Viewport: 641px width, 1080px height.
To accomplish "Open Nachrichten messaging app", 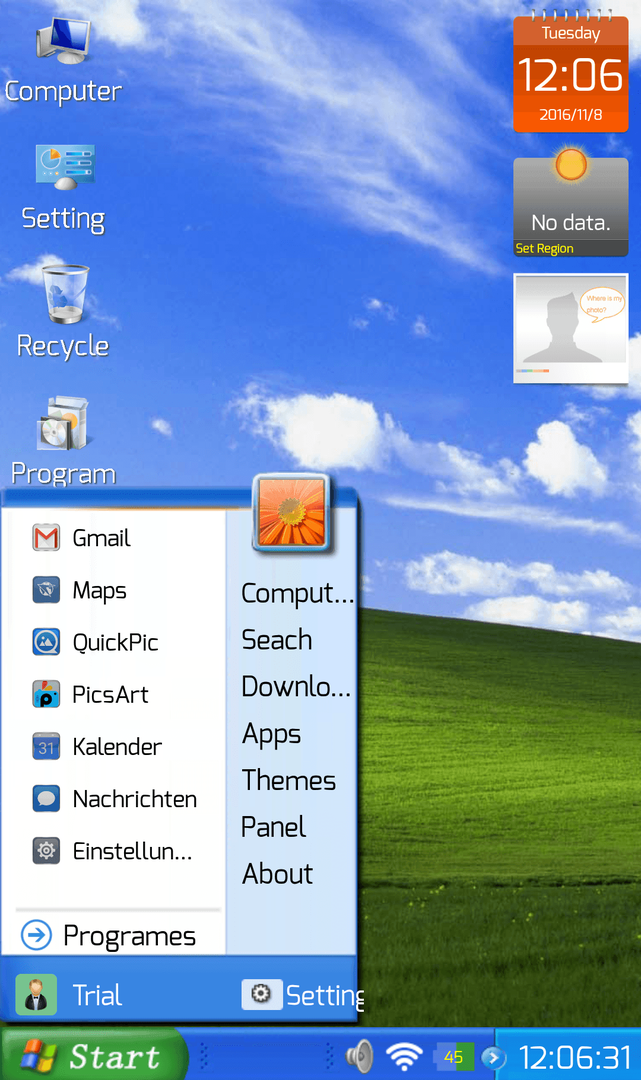I will [x=114, y=799].
